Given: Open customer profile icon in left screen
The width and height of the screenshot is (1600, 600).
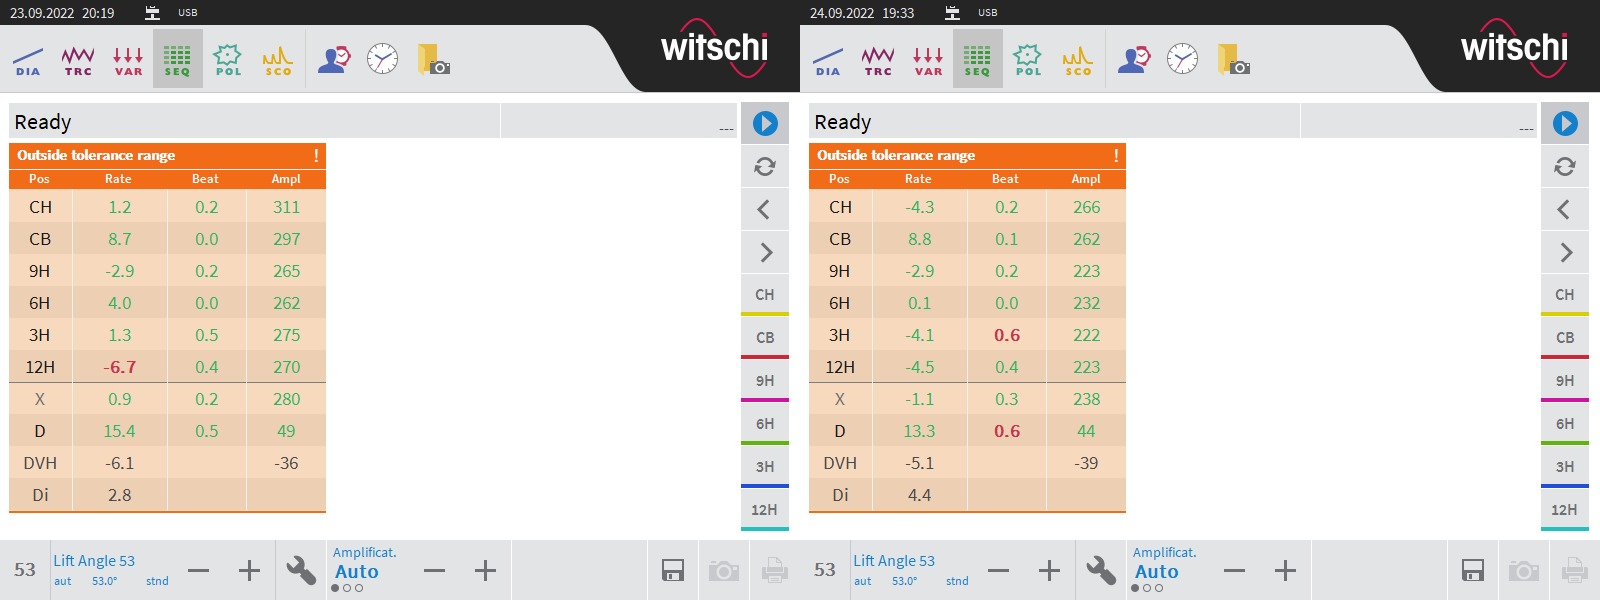Looking at the screenshot, I should point(334,60).
